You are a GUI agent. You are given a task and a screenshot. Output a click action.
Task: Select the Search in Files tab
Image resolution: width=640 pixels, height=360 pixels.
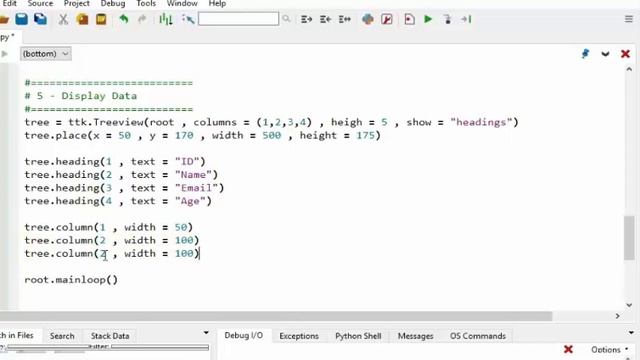(17, 336)
